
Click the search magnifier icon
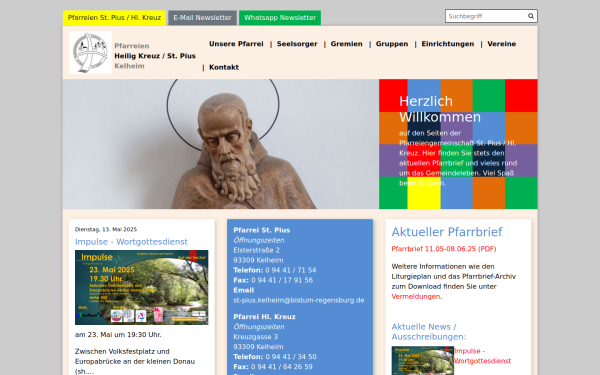tap(531, 16)
